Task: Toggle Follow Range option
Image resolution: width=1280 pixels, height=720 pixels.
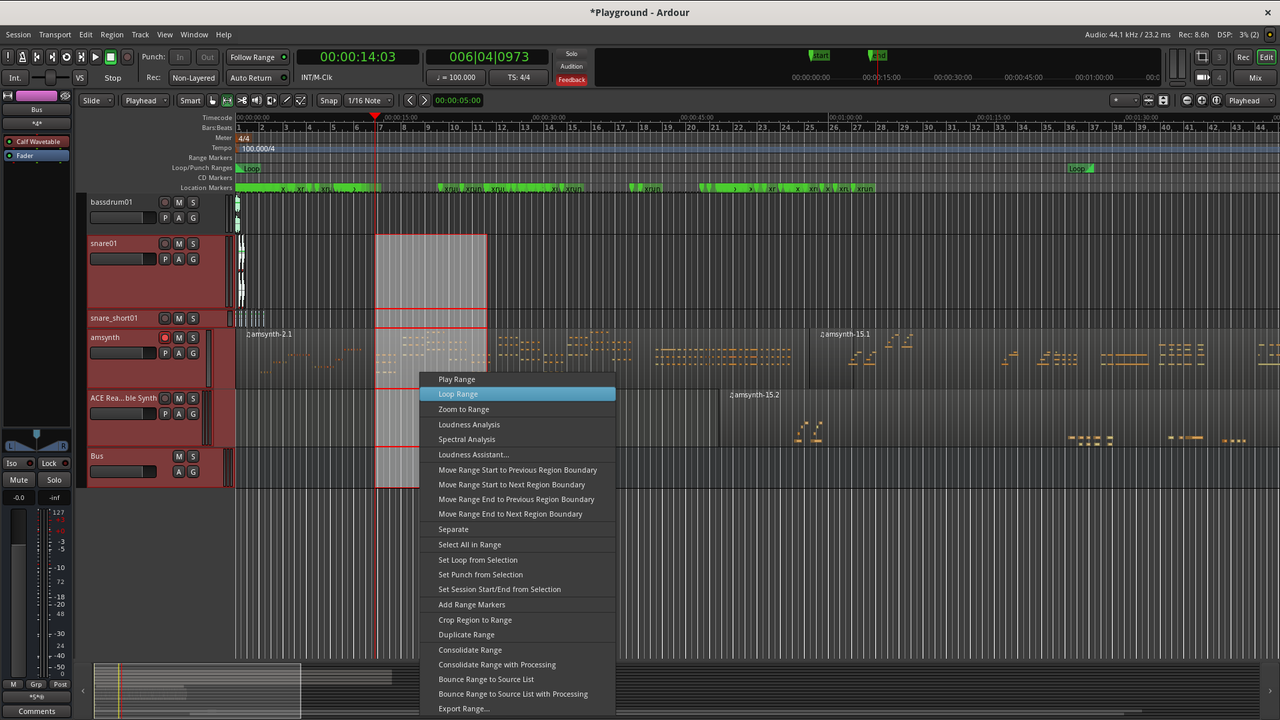Action: click(258, 57)
